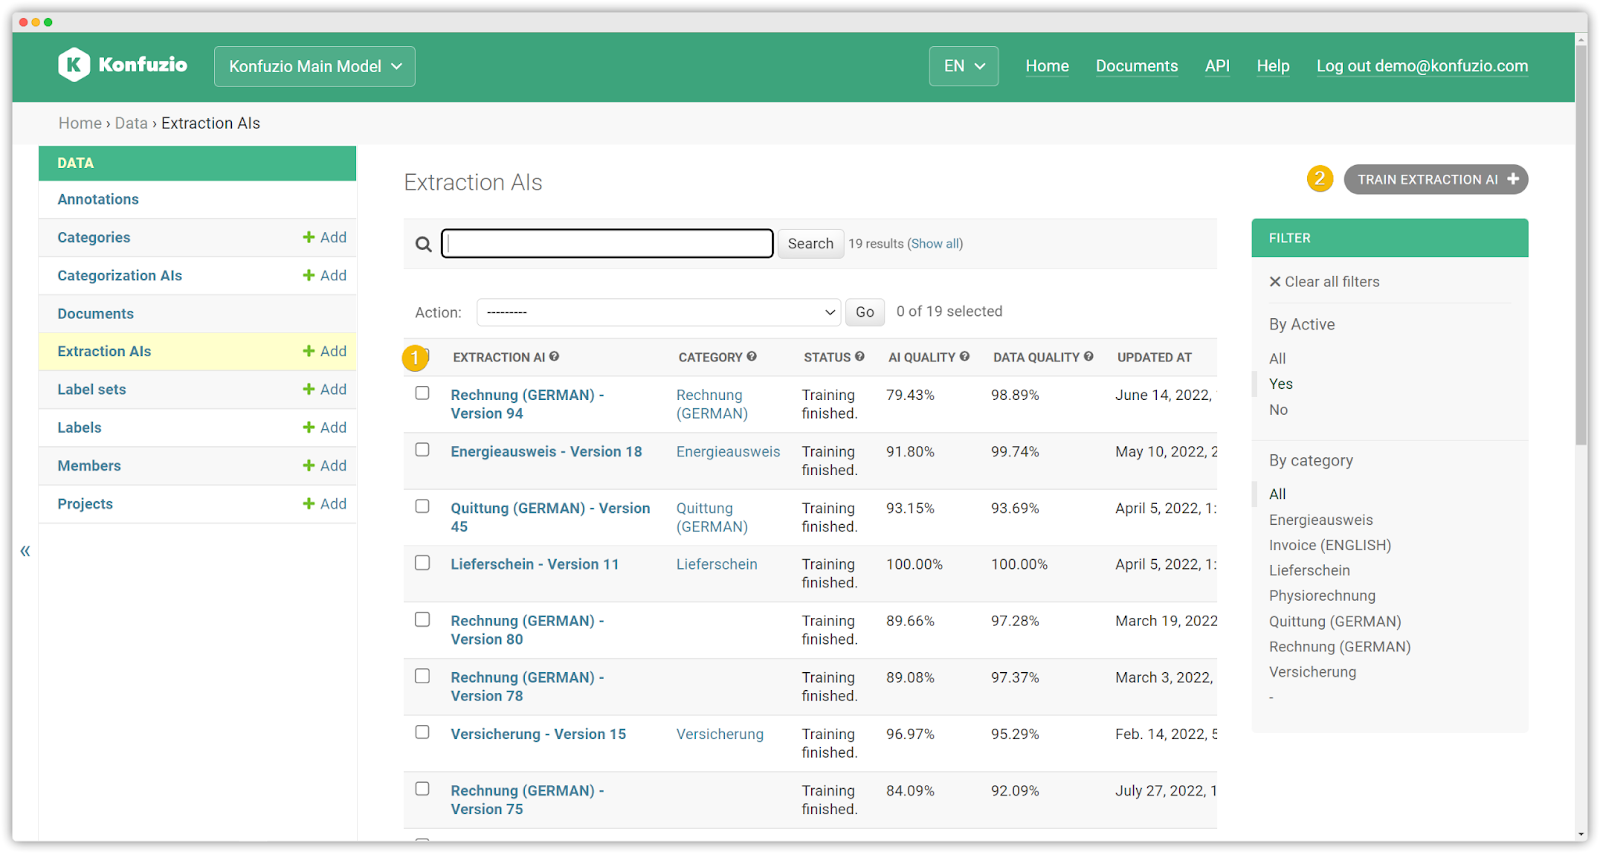This screenshot has height=854, width=1600.
Task: Tick checkbox for Rechnung (GERMAN) Version 94
Action: (x=423, y=393)
